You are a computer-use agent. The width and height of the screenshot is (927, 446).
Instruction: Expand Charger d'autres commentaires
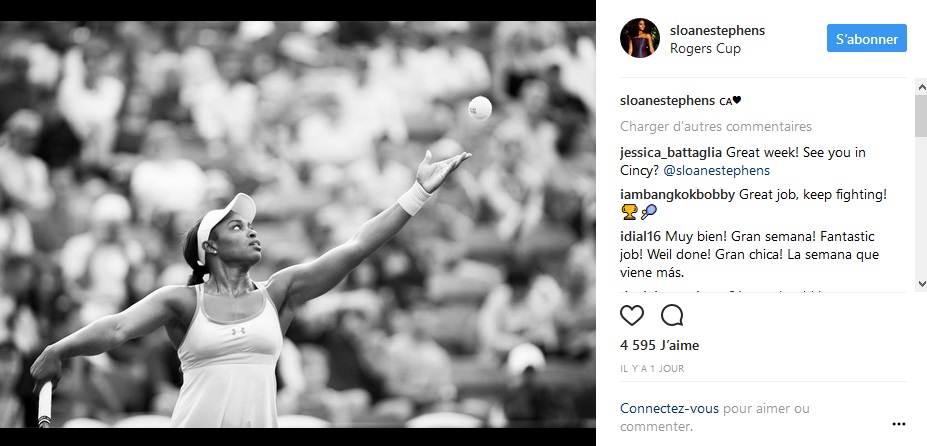click(x=715, y=126)
